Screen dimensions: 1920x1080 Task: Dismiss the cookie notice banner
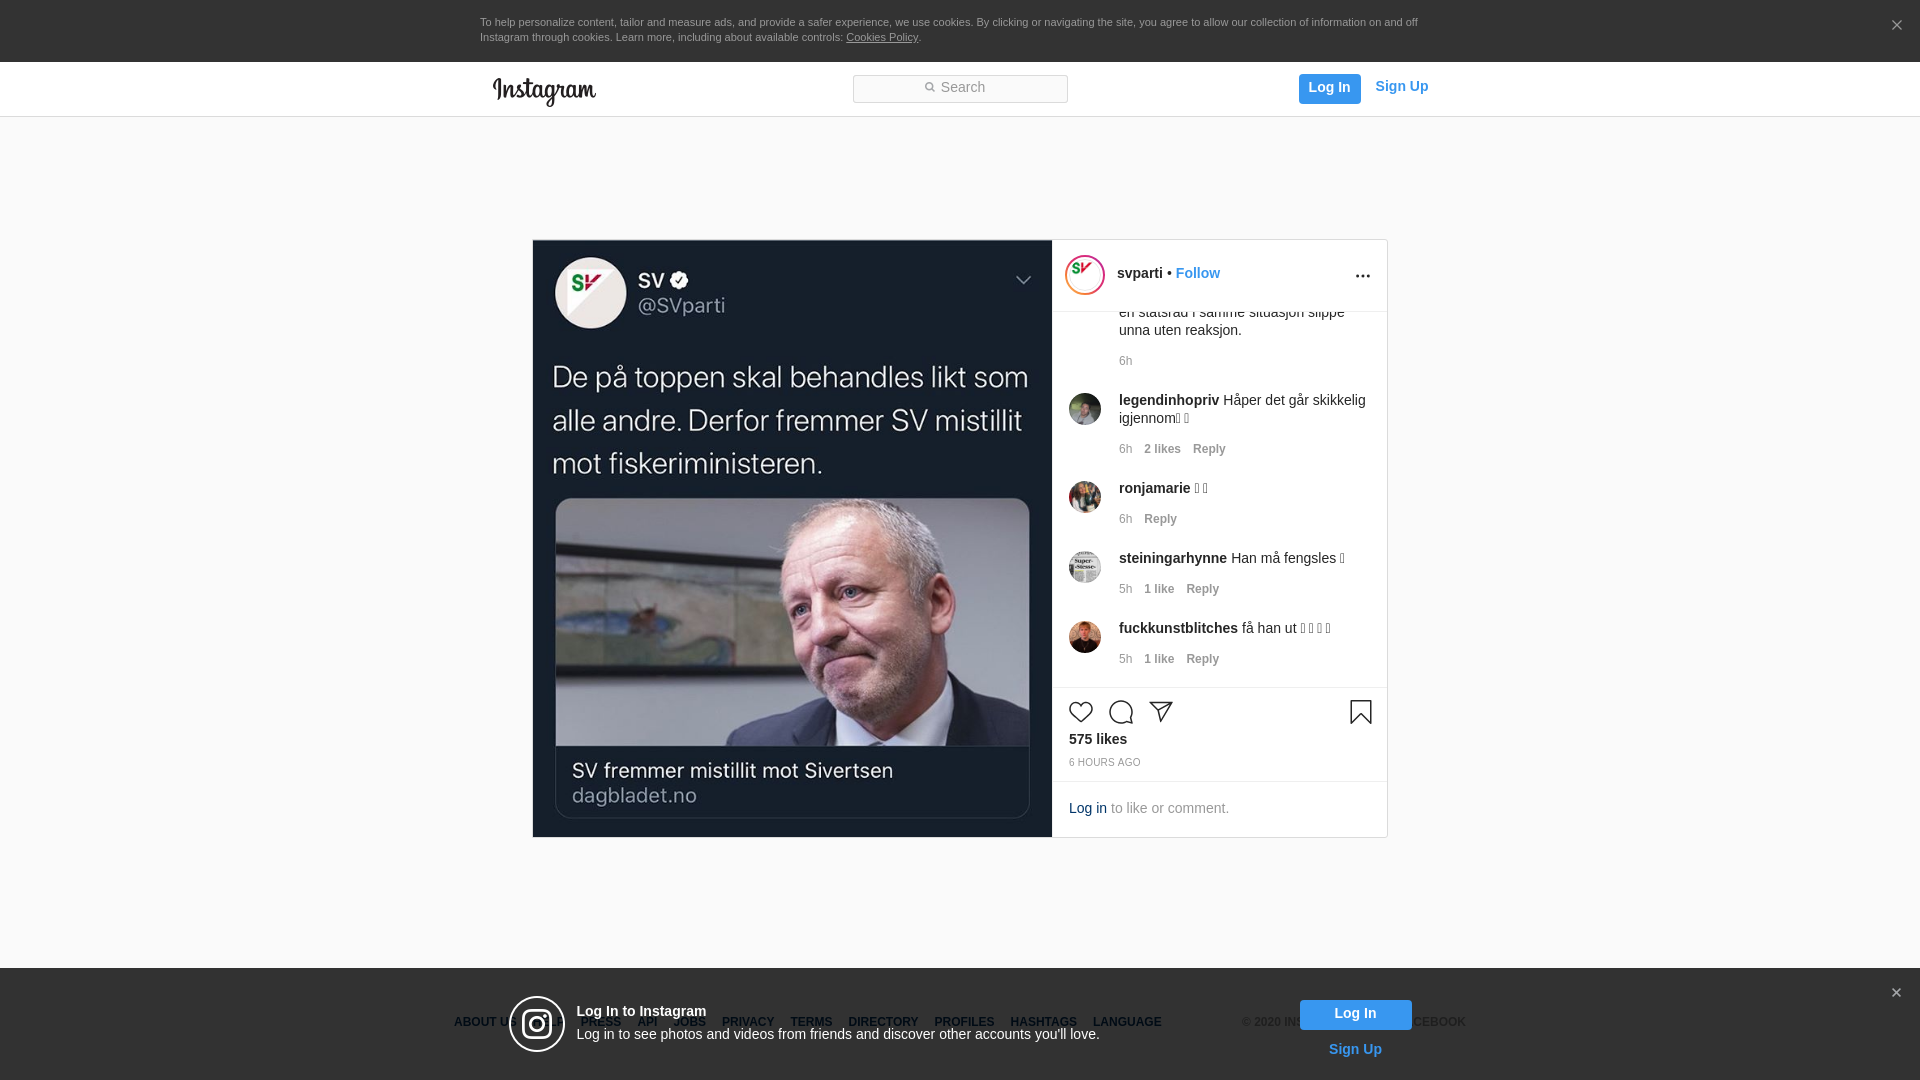coord(1896,26)
